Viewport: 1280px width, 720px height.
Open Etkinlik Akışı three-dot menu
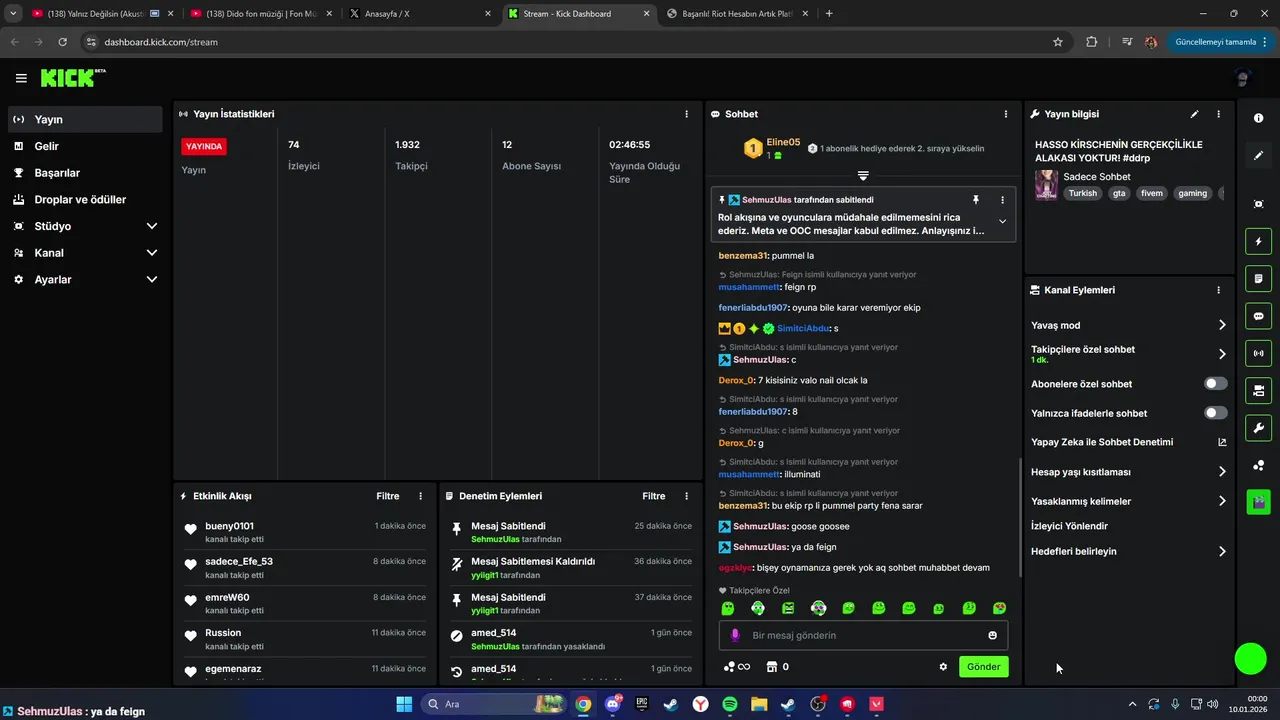[420, 496]
